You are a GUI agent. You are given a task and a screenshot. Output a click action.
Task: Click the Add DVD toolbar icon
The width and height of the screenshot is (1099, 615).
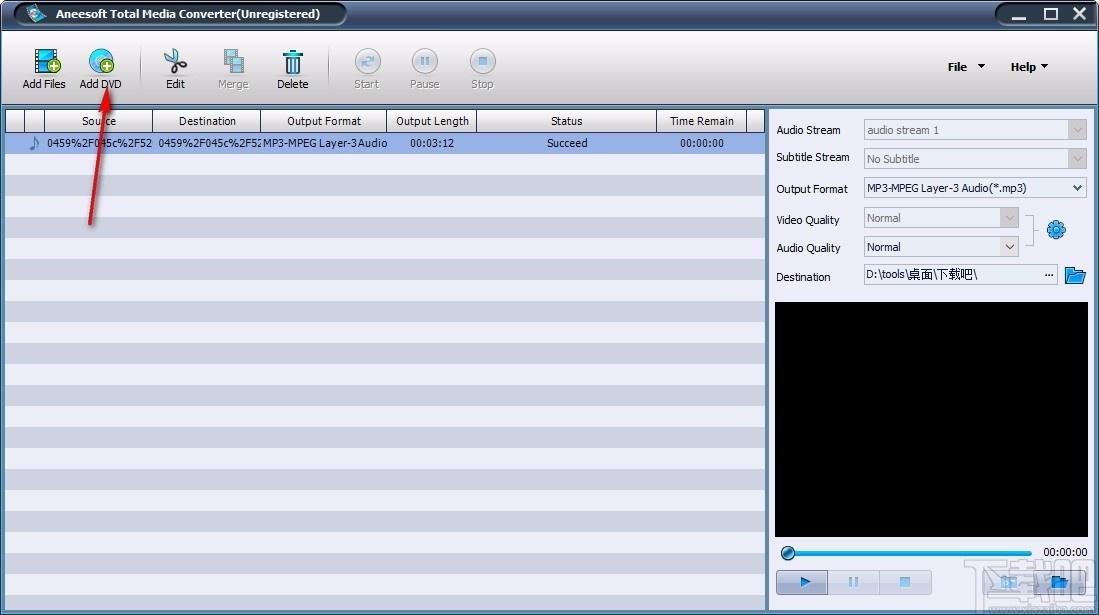coord(102,62)
